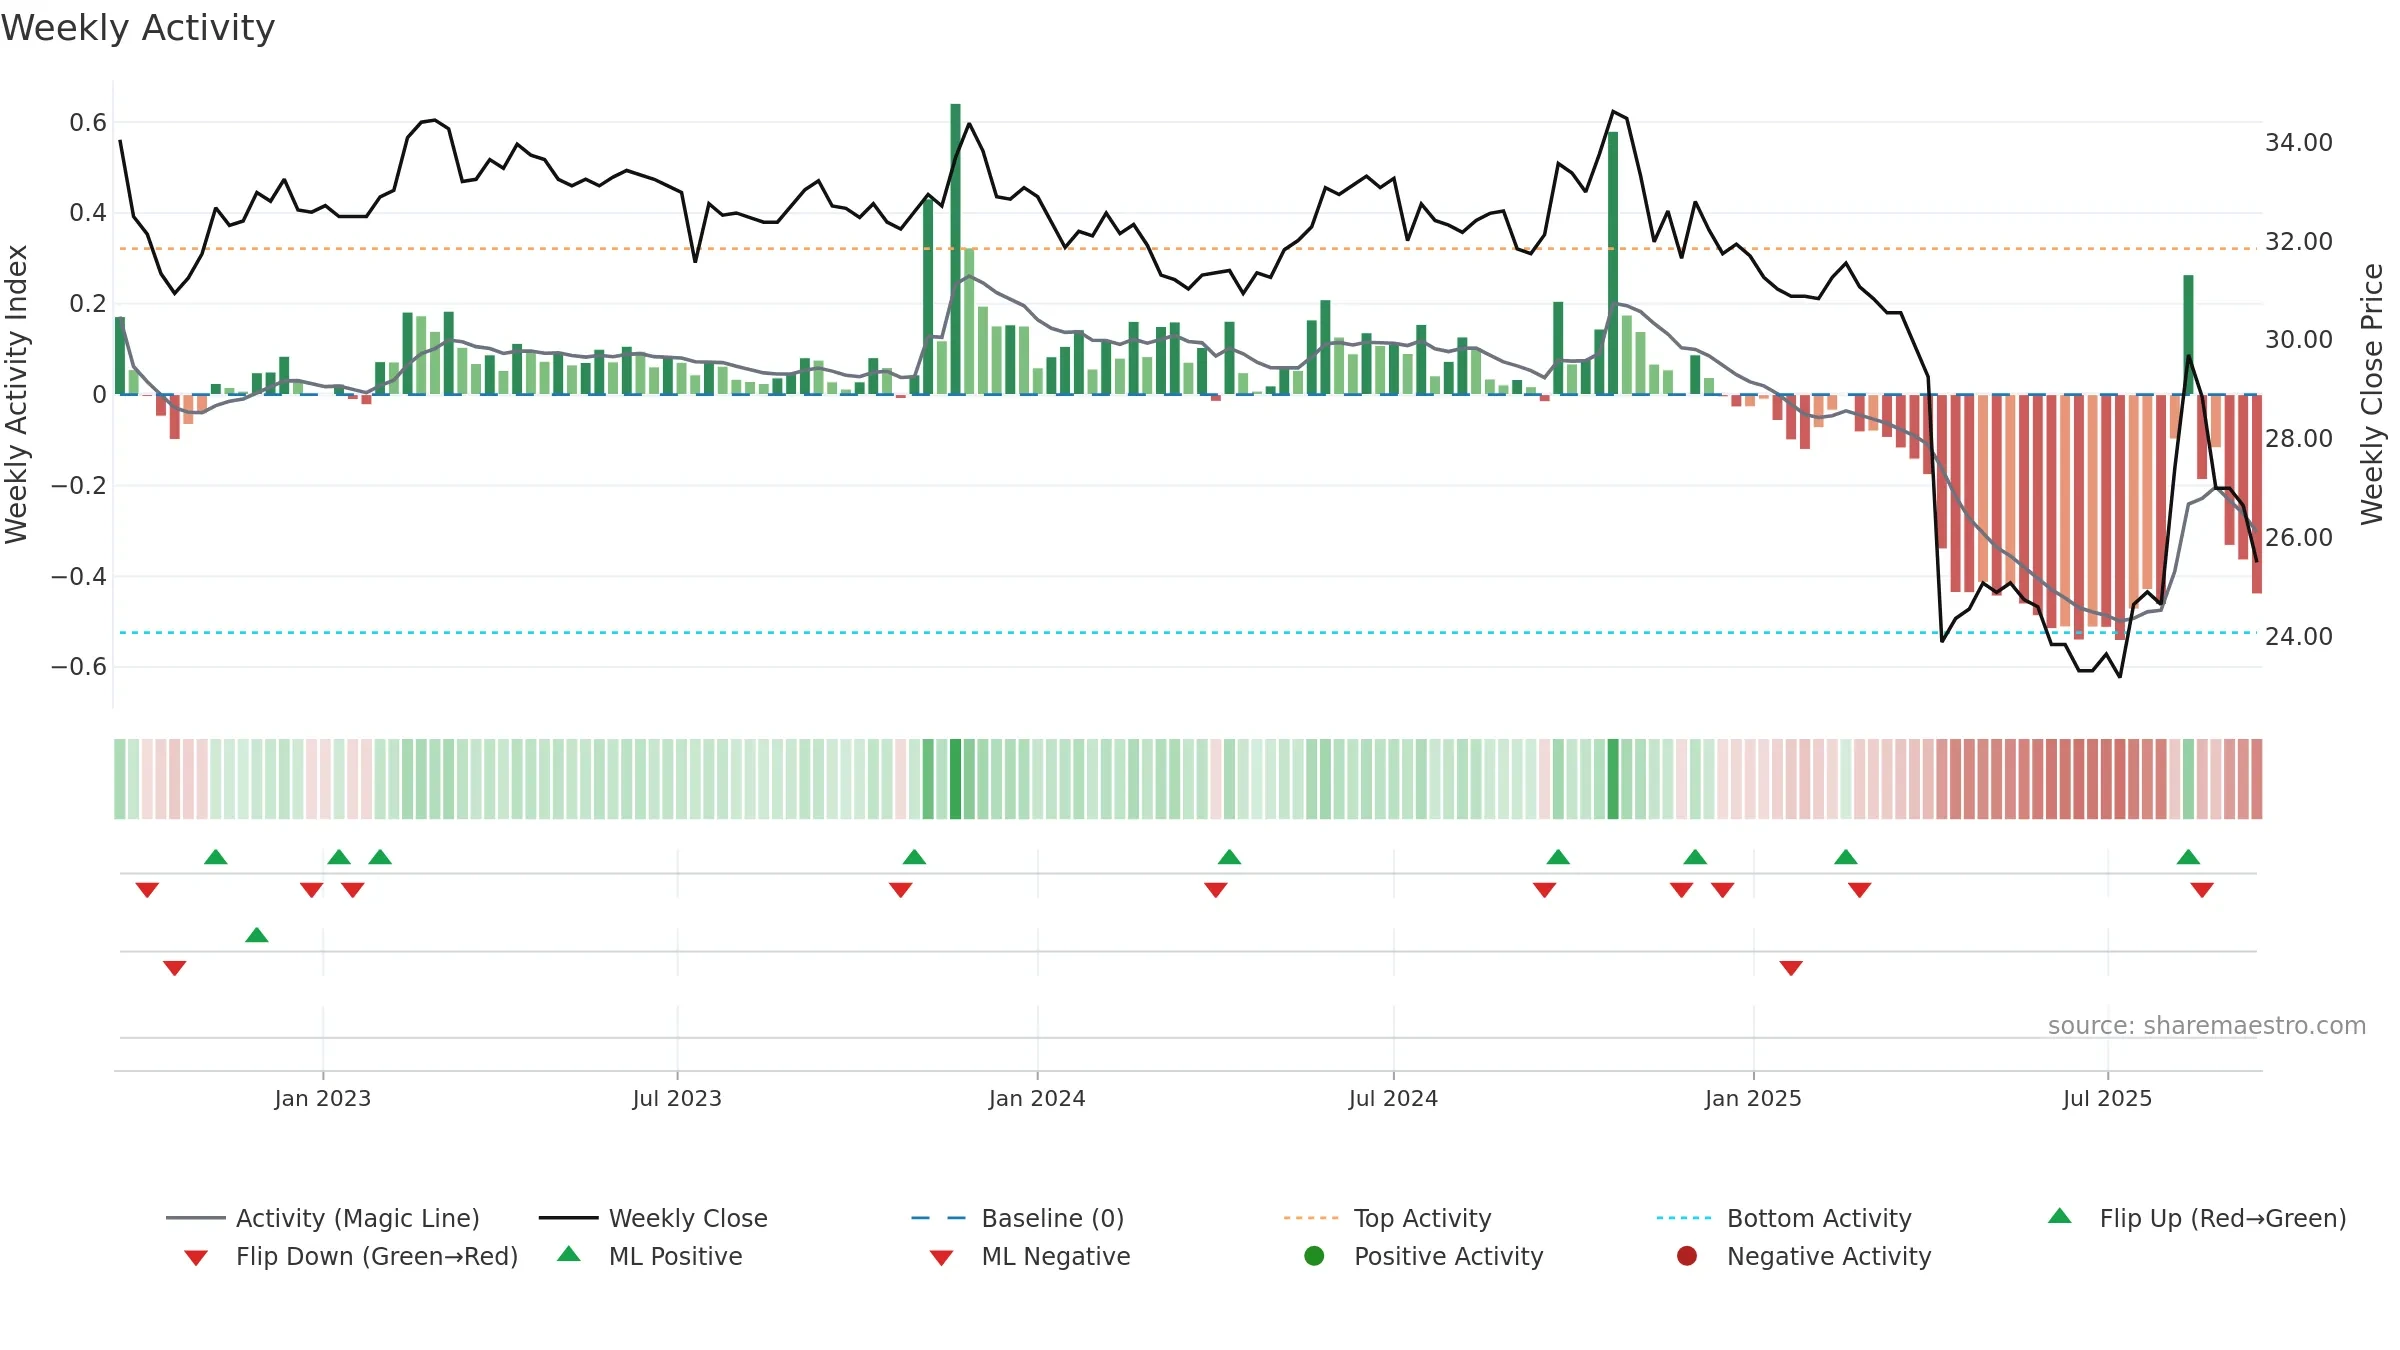Toggle the Baseline (0) legend entry
Viewport: 2400px width, 1350px height.
coord(1018,1218)
